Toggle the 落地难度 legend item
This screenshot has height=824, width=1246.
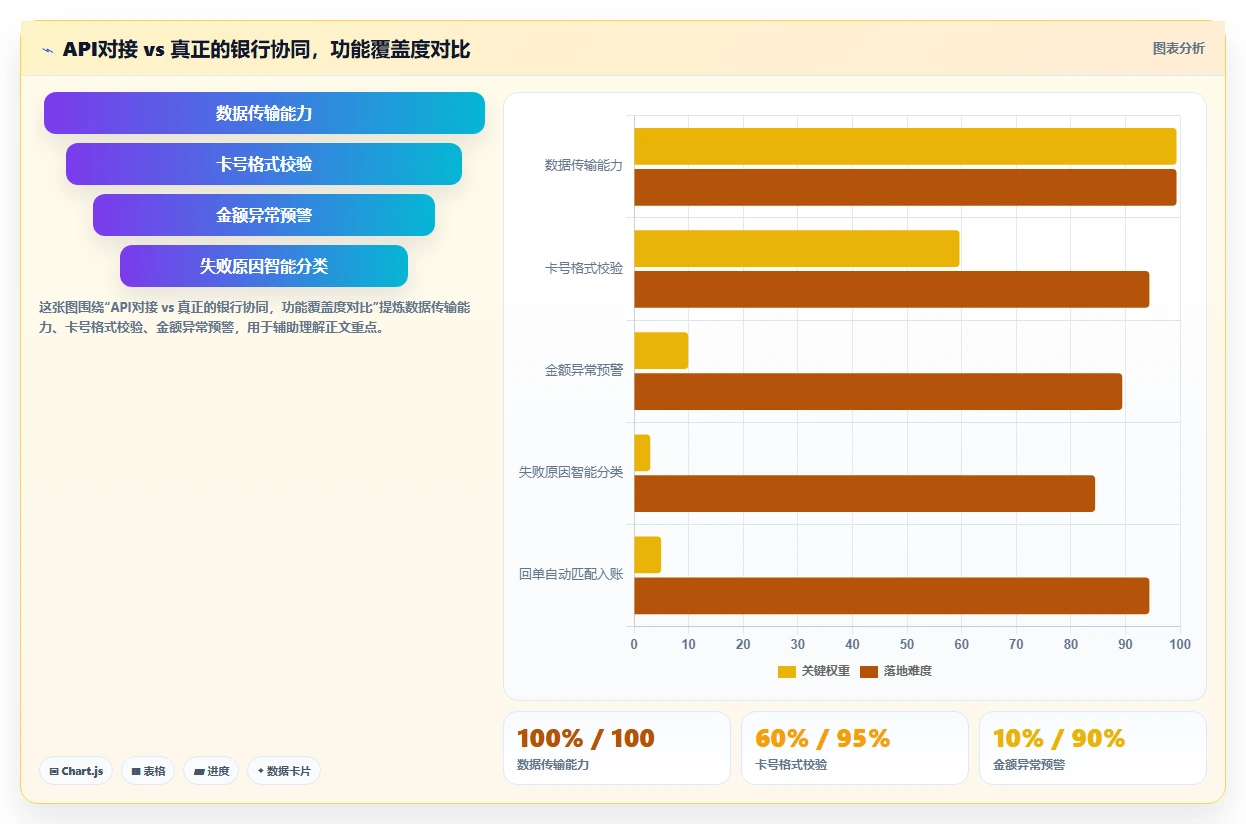[896, 671]
